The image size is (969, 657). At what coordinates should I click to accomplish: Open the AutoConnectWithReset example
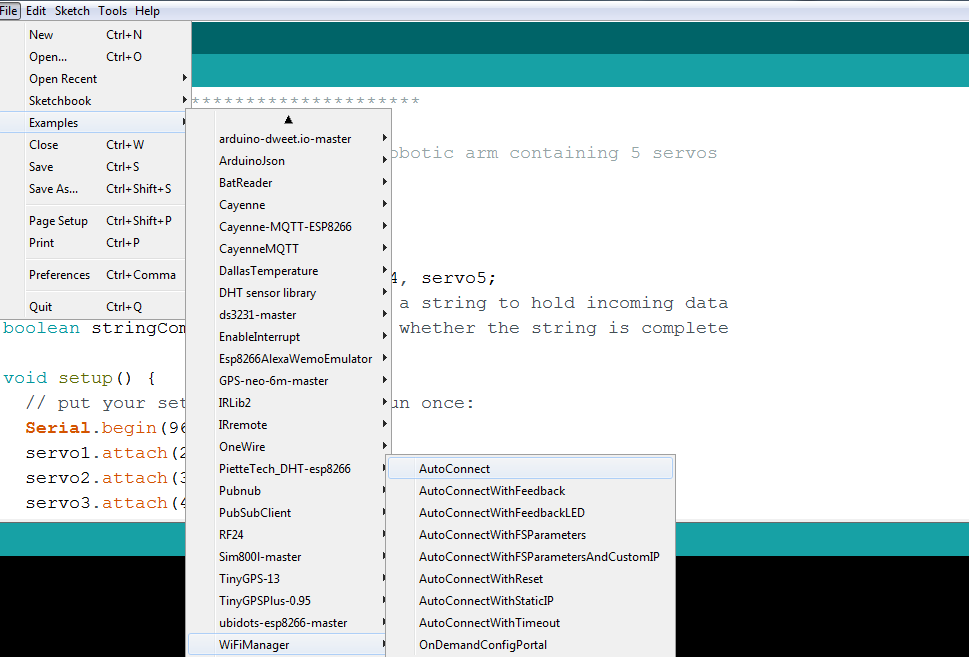click(530, 579)
